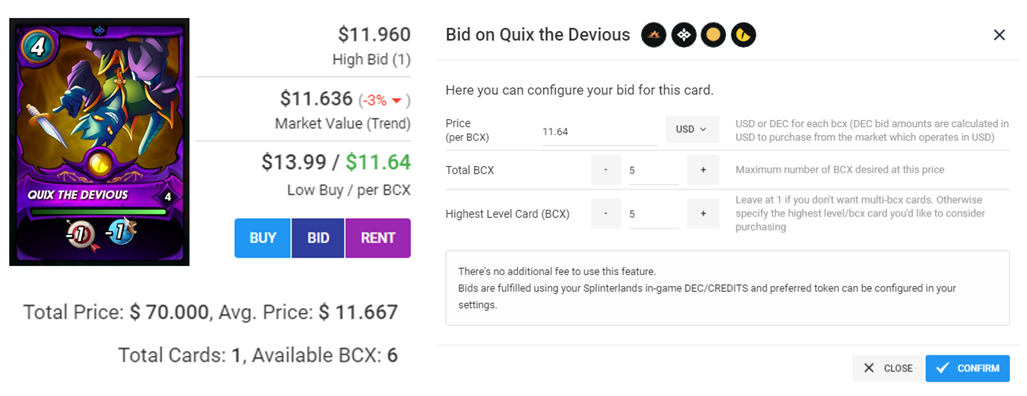Click the solid gold circle icon
The width and height of the screenshot is (1027, 396).
tap(713, 35)
